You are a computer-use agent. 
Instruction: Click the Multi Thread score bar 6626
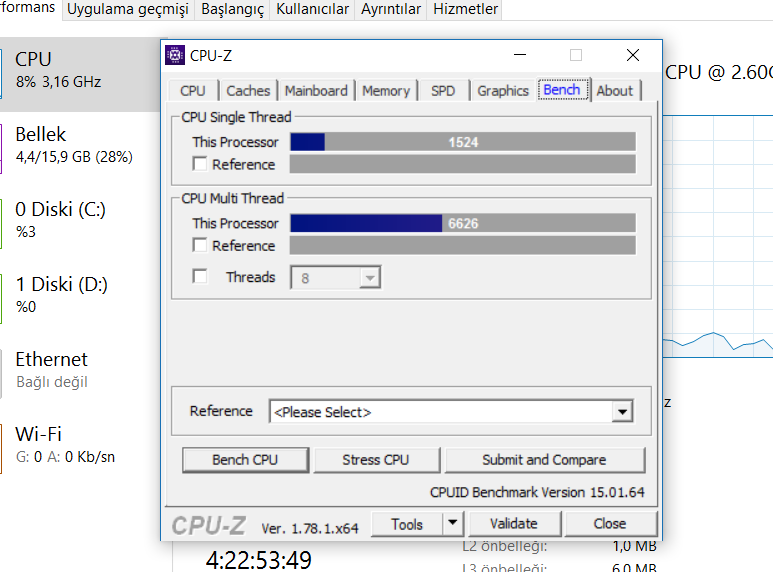click(x=463, y=223)
